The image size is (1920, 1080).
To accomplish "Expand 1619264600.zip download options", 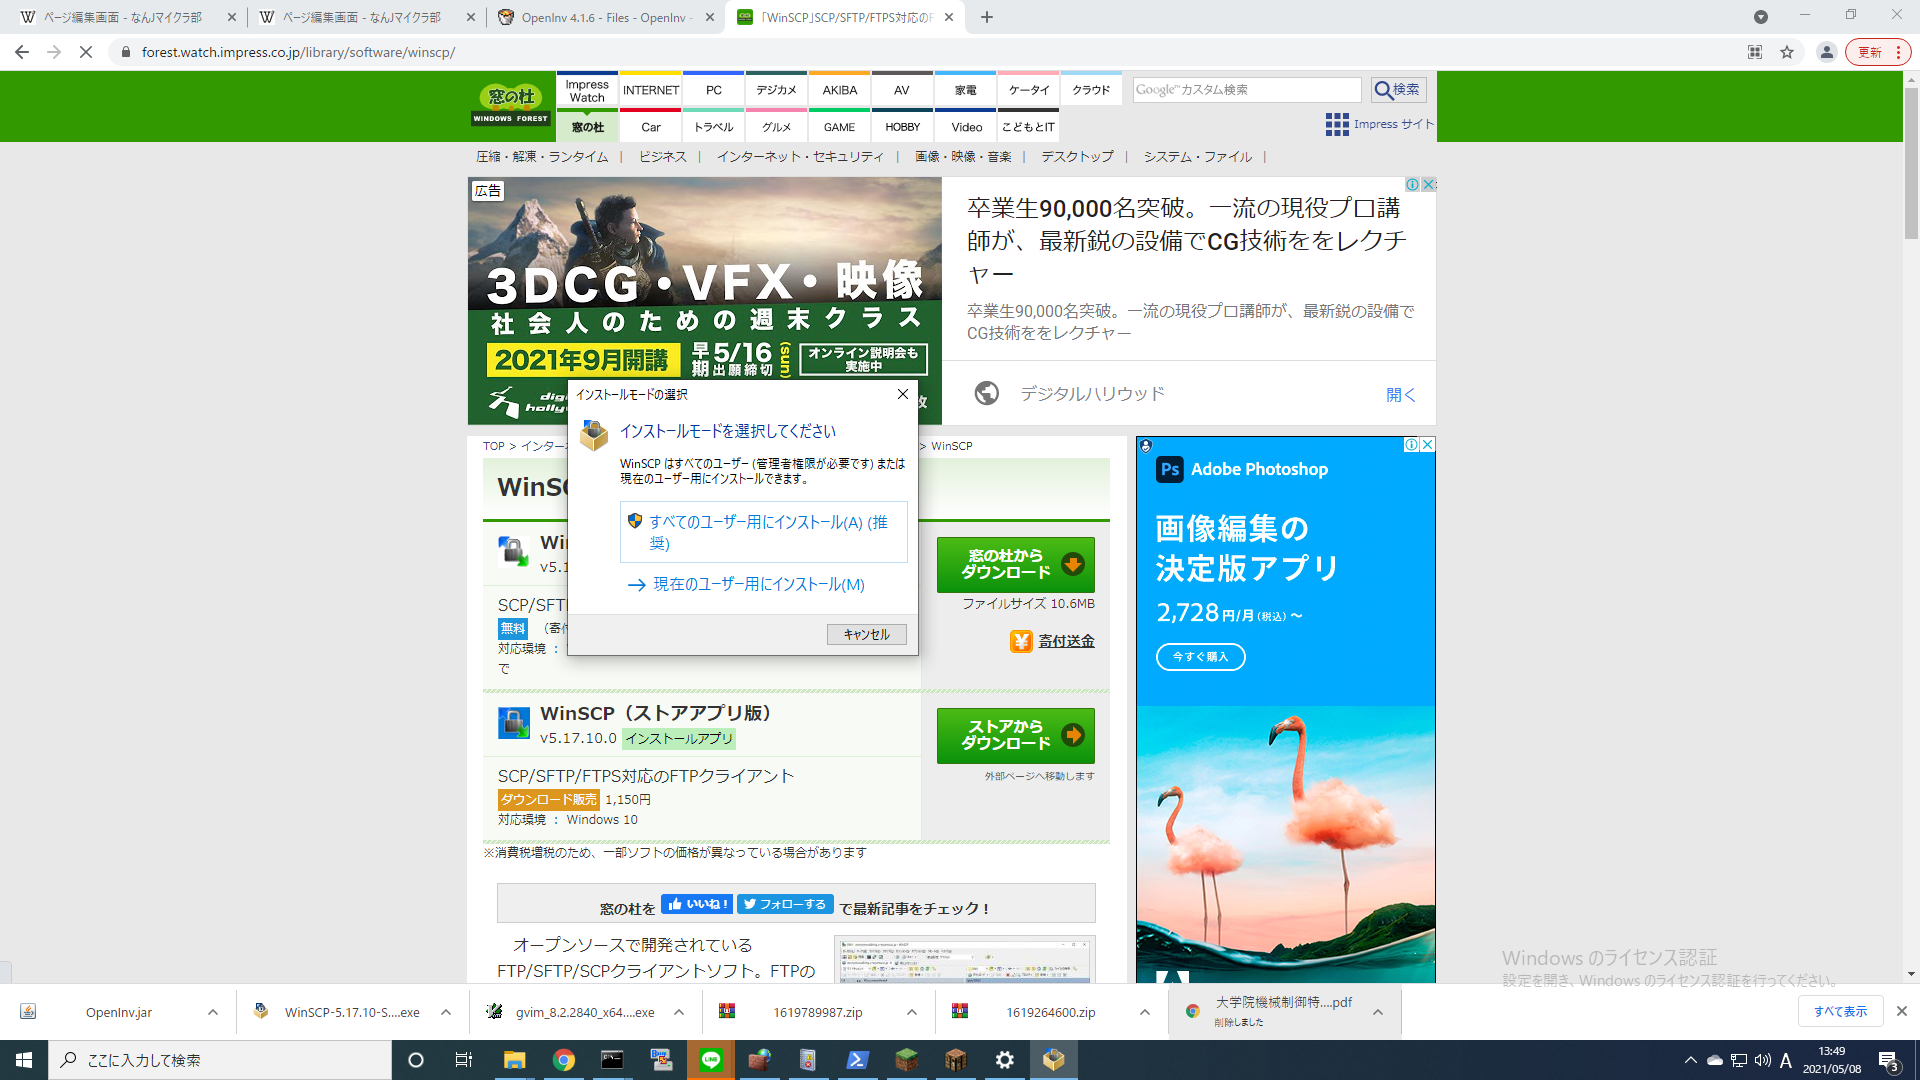I will tap(1145, 1012).
